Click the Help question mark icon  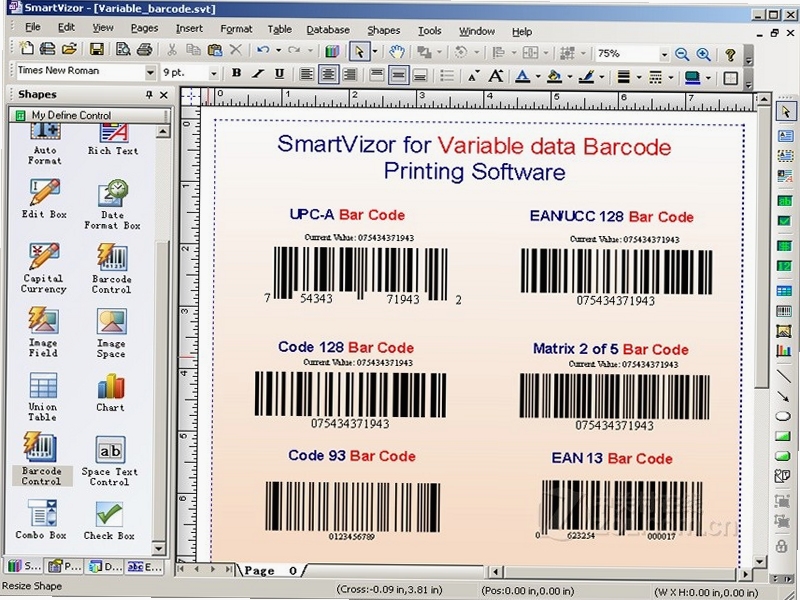730,55
